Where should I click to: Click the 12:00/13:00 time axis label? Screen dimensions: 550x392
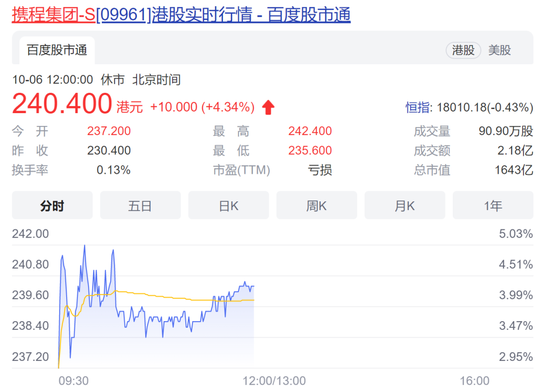(x=274, y=381)
